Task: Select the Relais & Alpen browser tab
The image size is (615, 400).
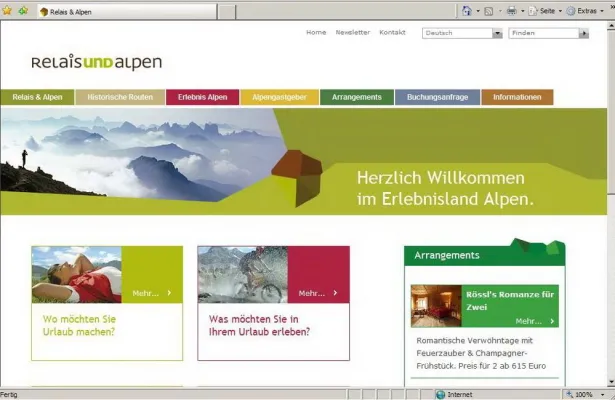Action: pyautogui.click(x=127, y=12)
